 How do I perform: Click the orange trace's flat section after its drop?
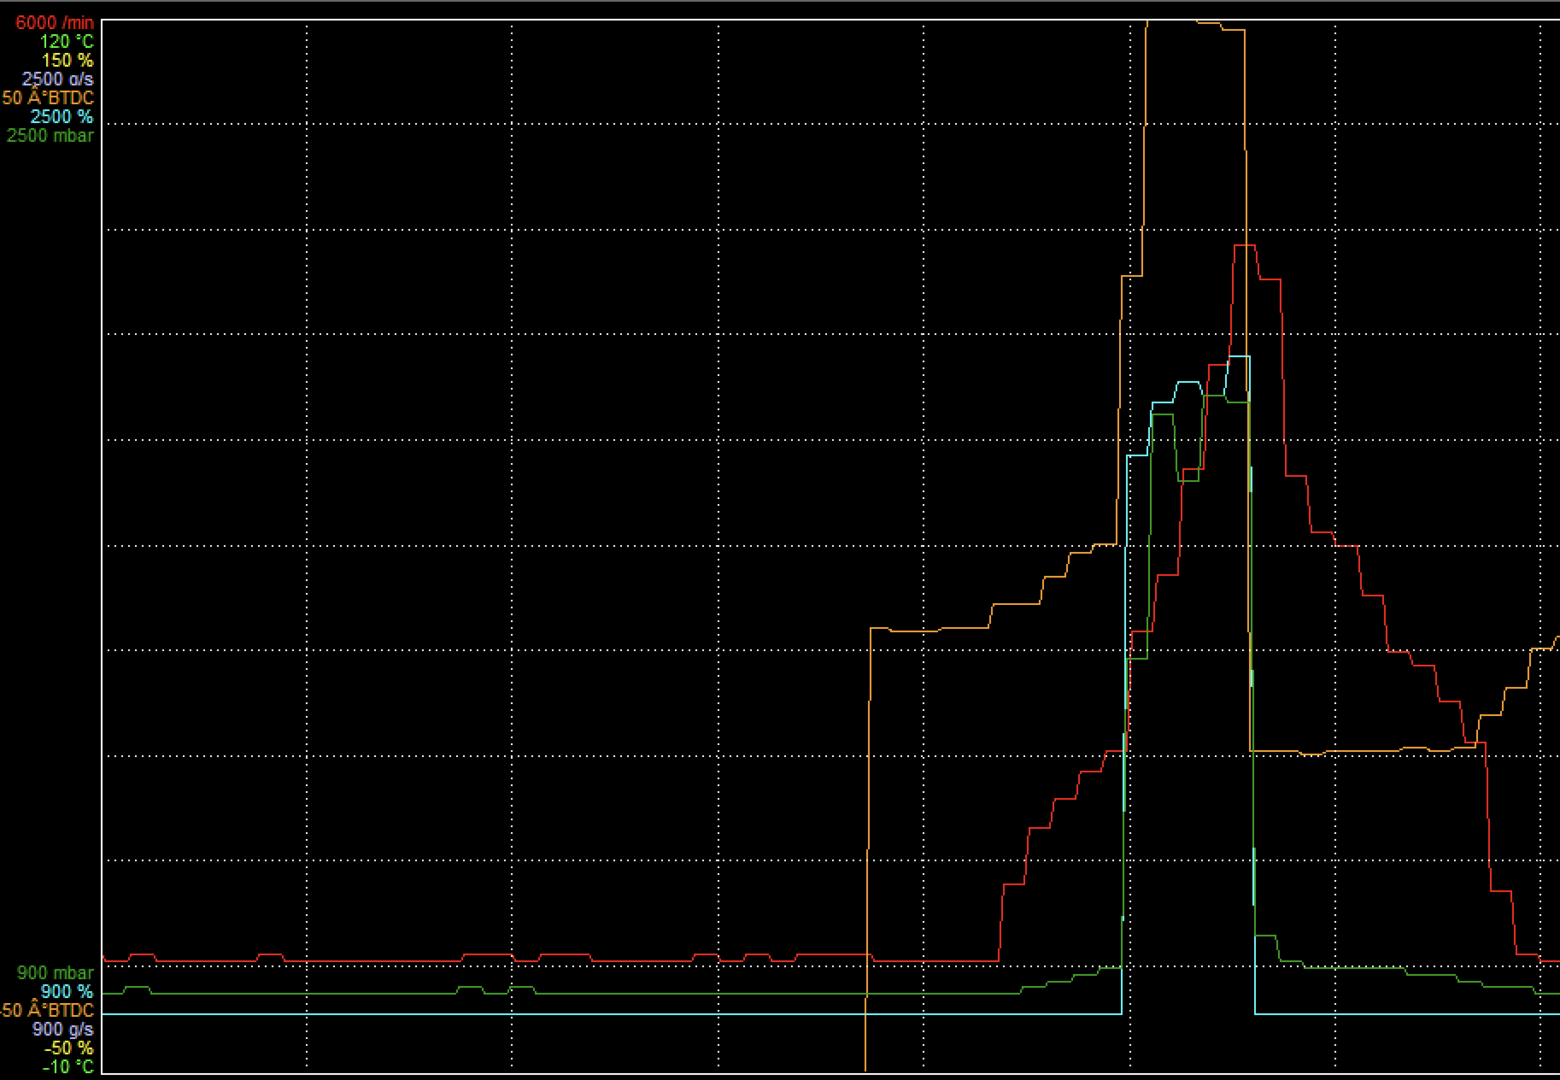click(1350, 751)
